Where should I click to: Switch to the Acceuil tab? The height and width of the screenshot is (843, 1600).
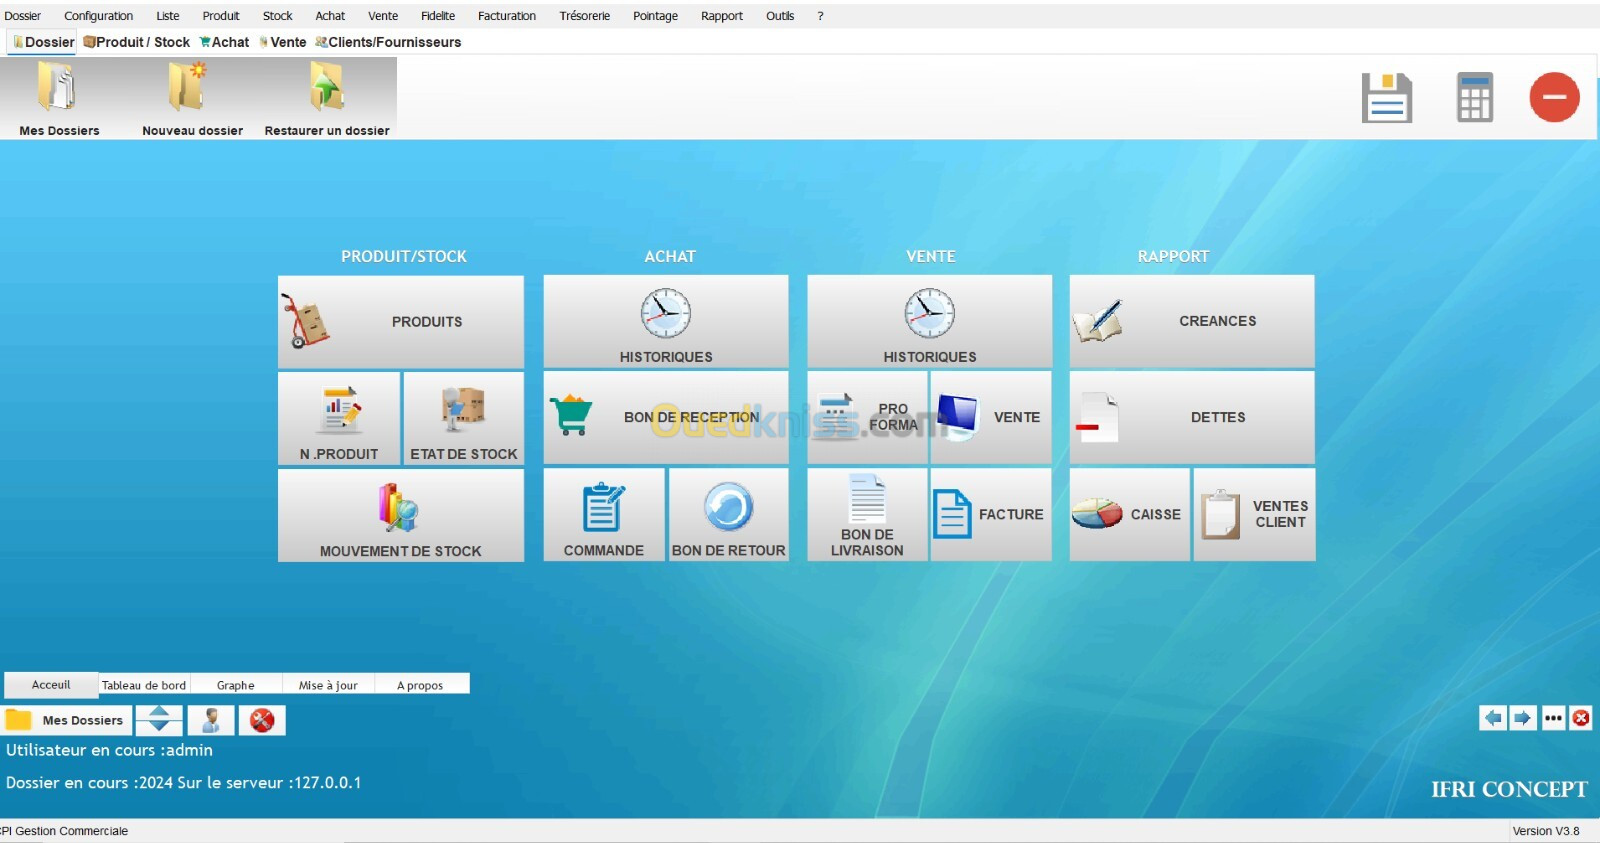tap(51, 685)
